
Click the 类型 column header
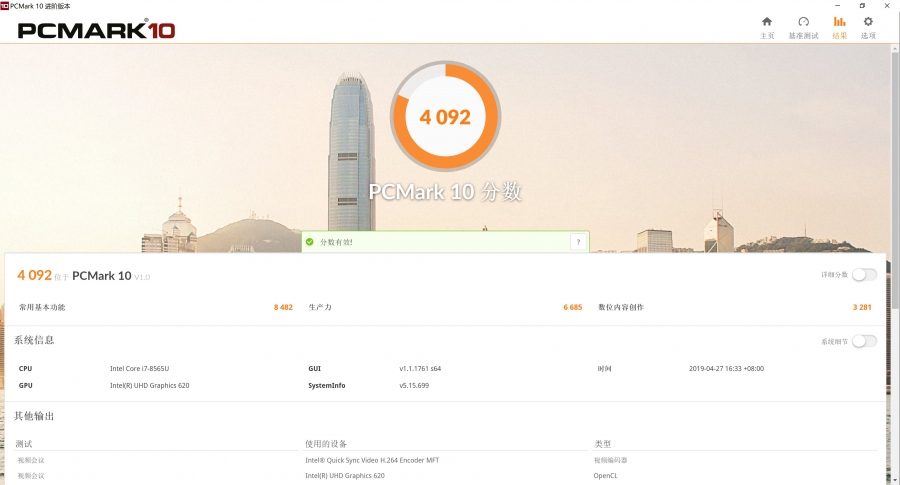coord(602,444)
